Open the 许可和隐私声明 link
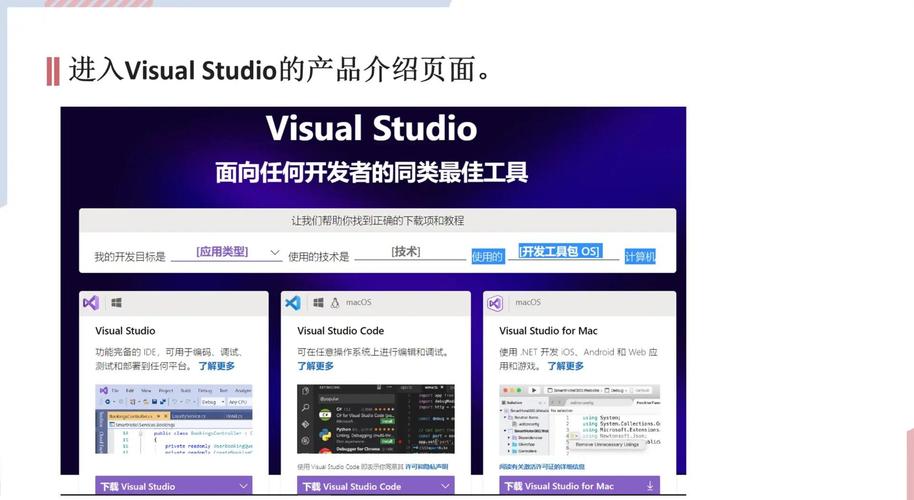914x500 pixels. (x=427, y=467)
